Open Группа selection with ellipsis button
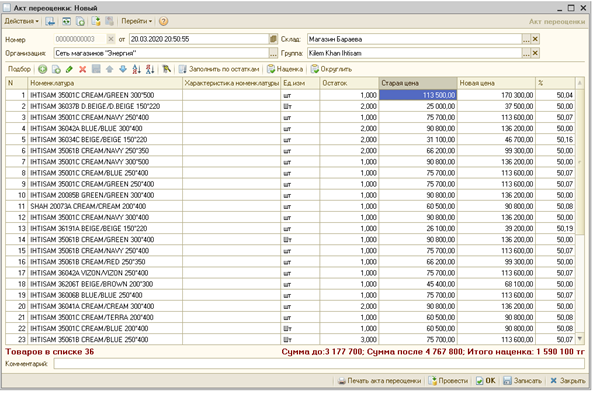This screenshot has width=593, height=393. click(x=526, y=53)
